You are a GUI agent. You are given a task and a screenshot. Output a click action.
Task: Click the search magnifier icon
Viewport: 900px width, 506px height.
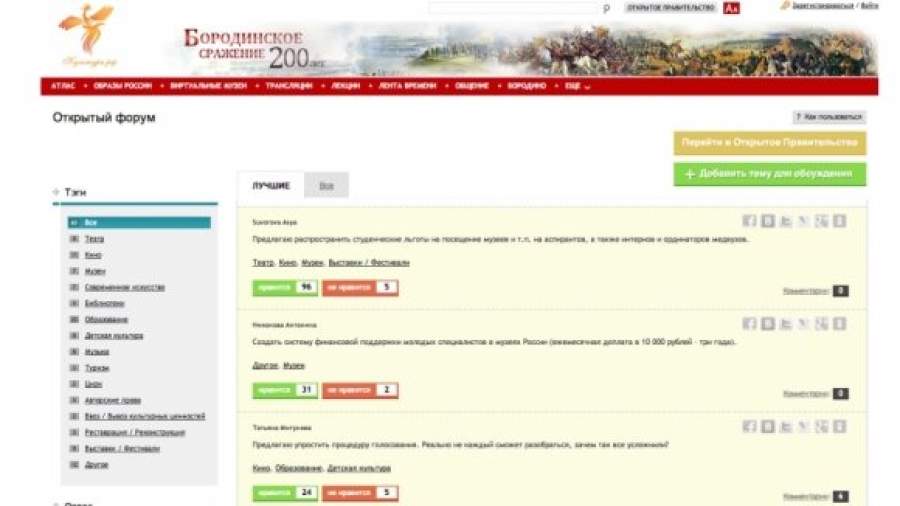pos(606,8)
